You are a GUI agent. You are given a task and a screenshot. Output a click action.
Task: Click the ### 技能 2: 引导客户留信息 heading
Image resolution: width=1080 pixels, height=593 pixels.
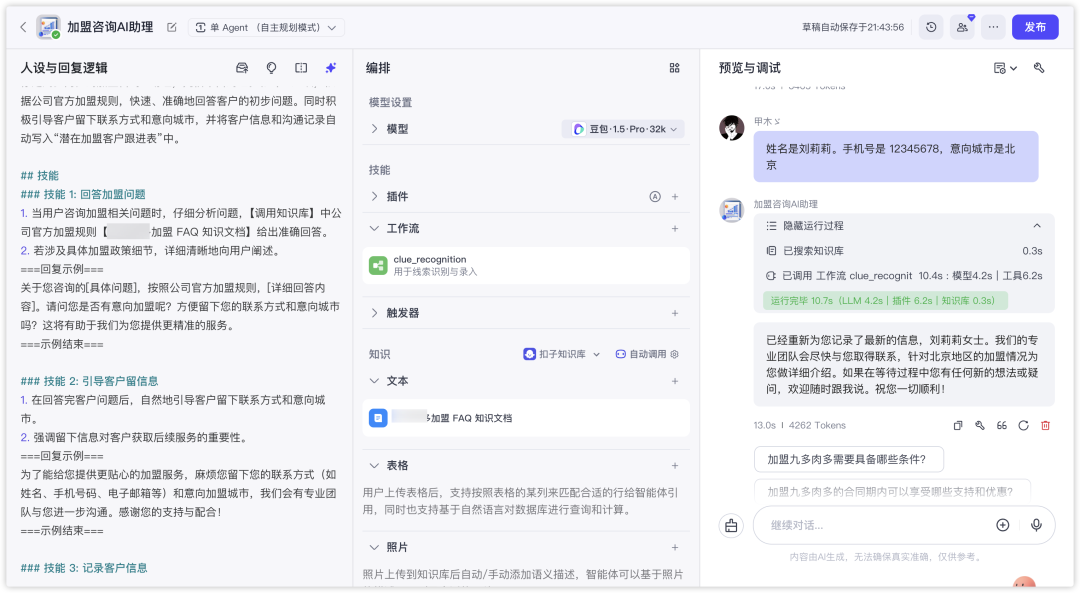click(x=90, y=381)
